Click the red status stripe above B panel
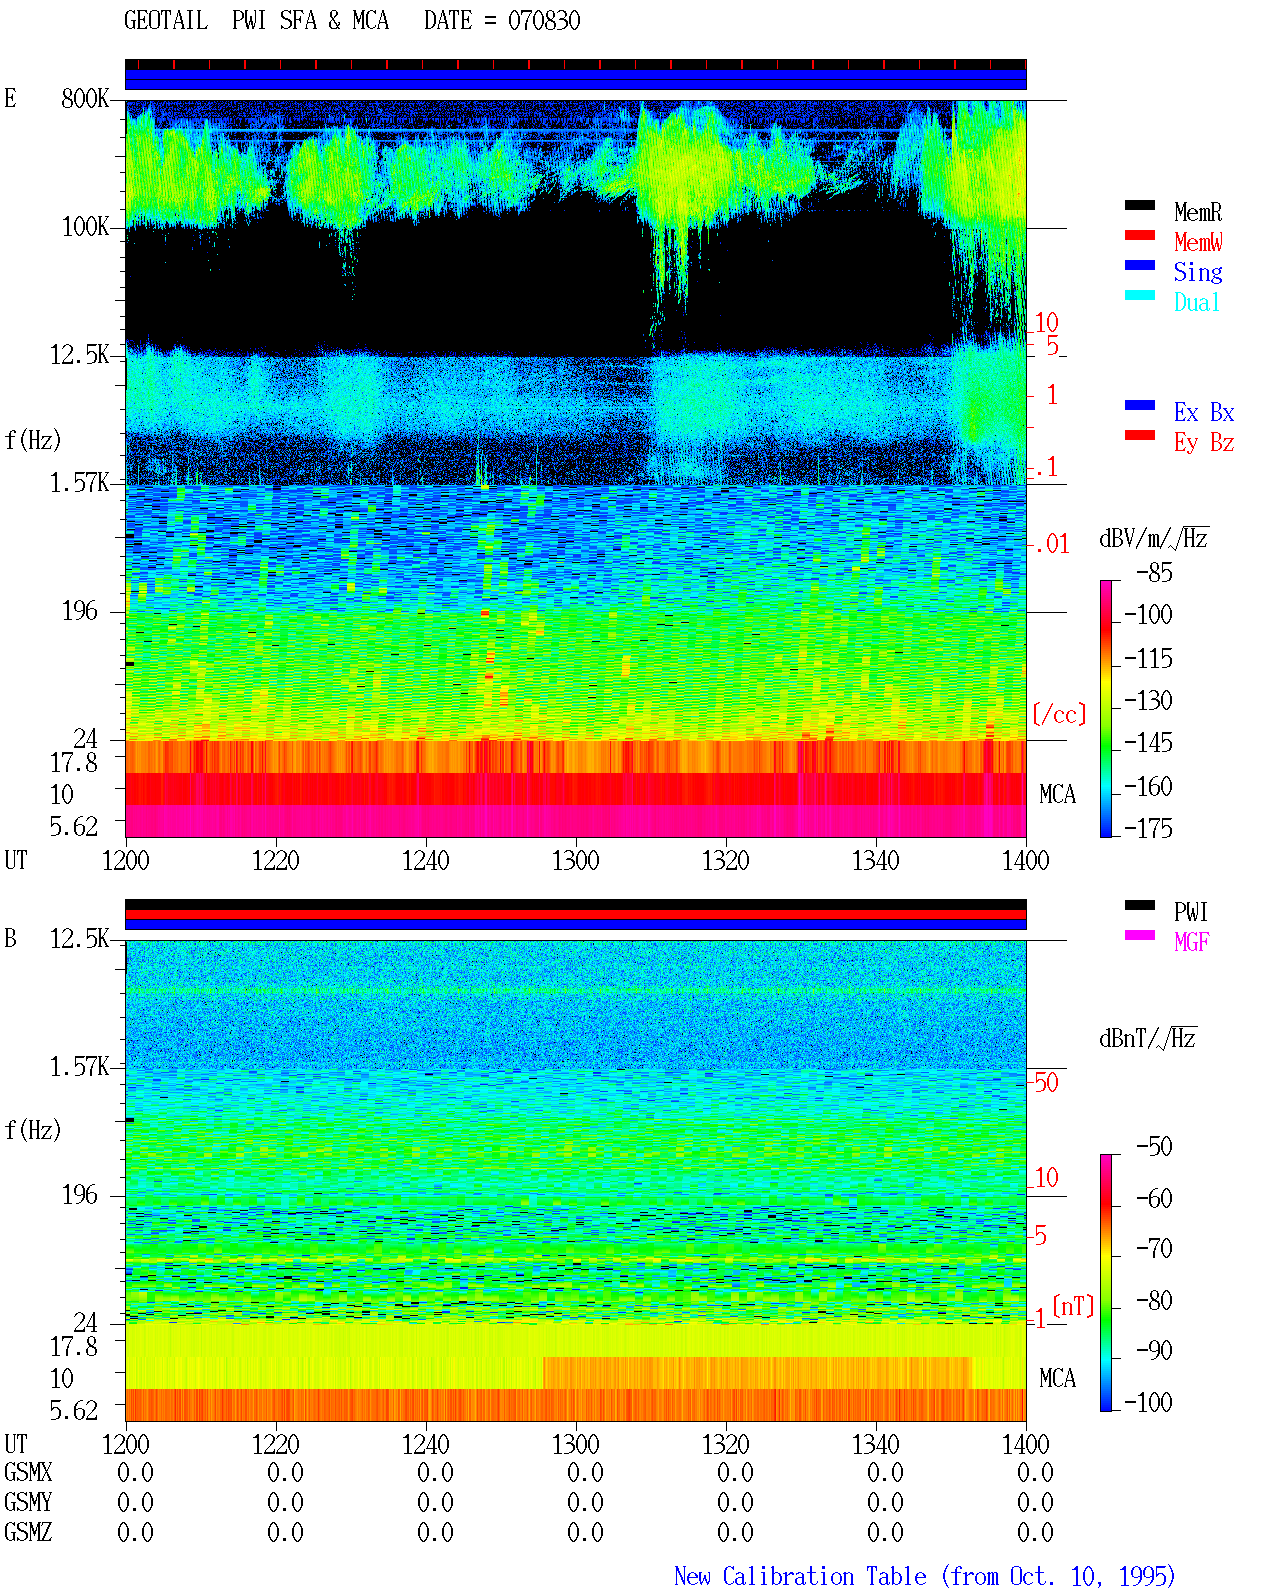The width and height of the screenshot is (1280, 1593). tap(576, 914)
